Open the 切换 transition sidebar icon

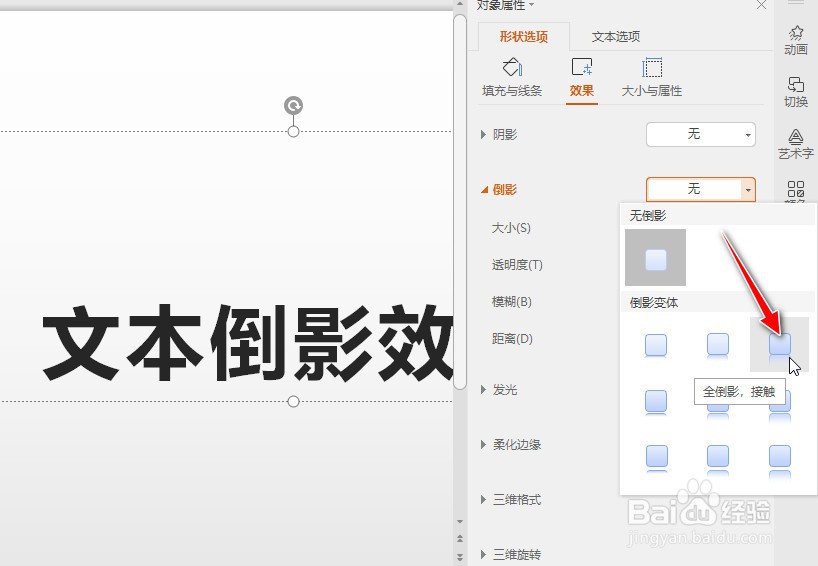click(x=796, y=92)
